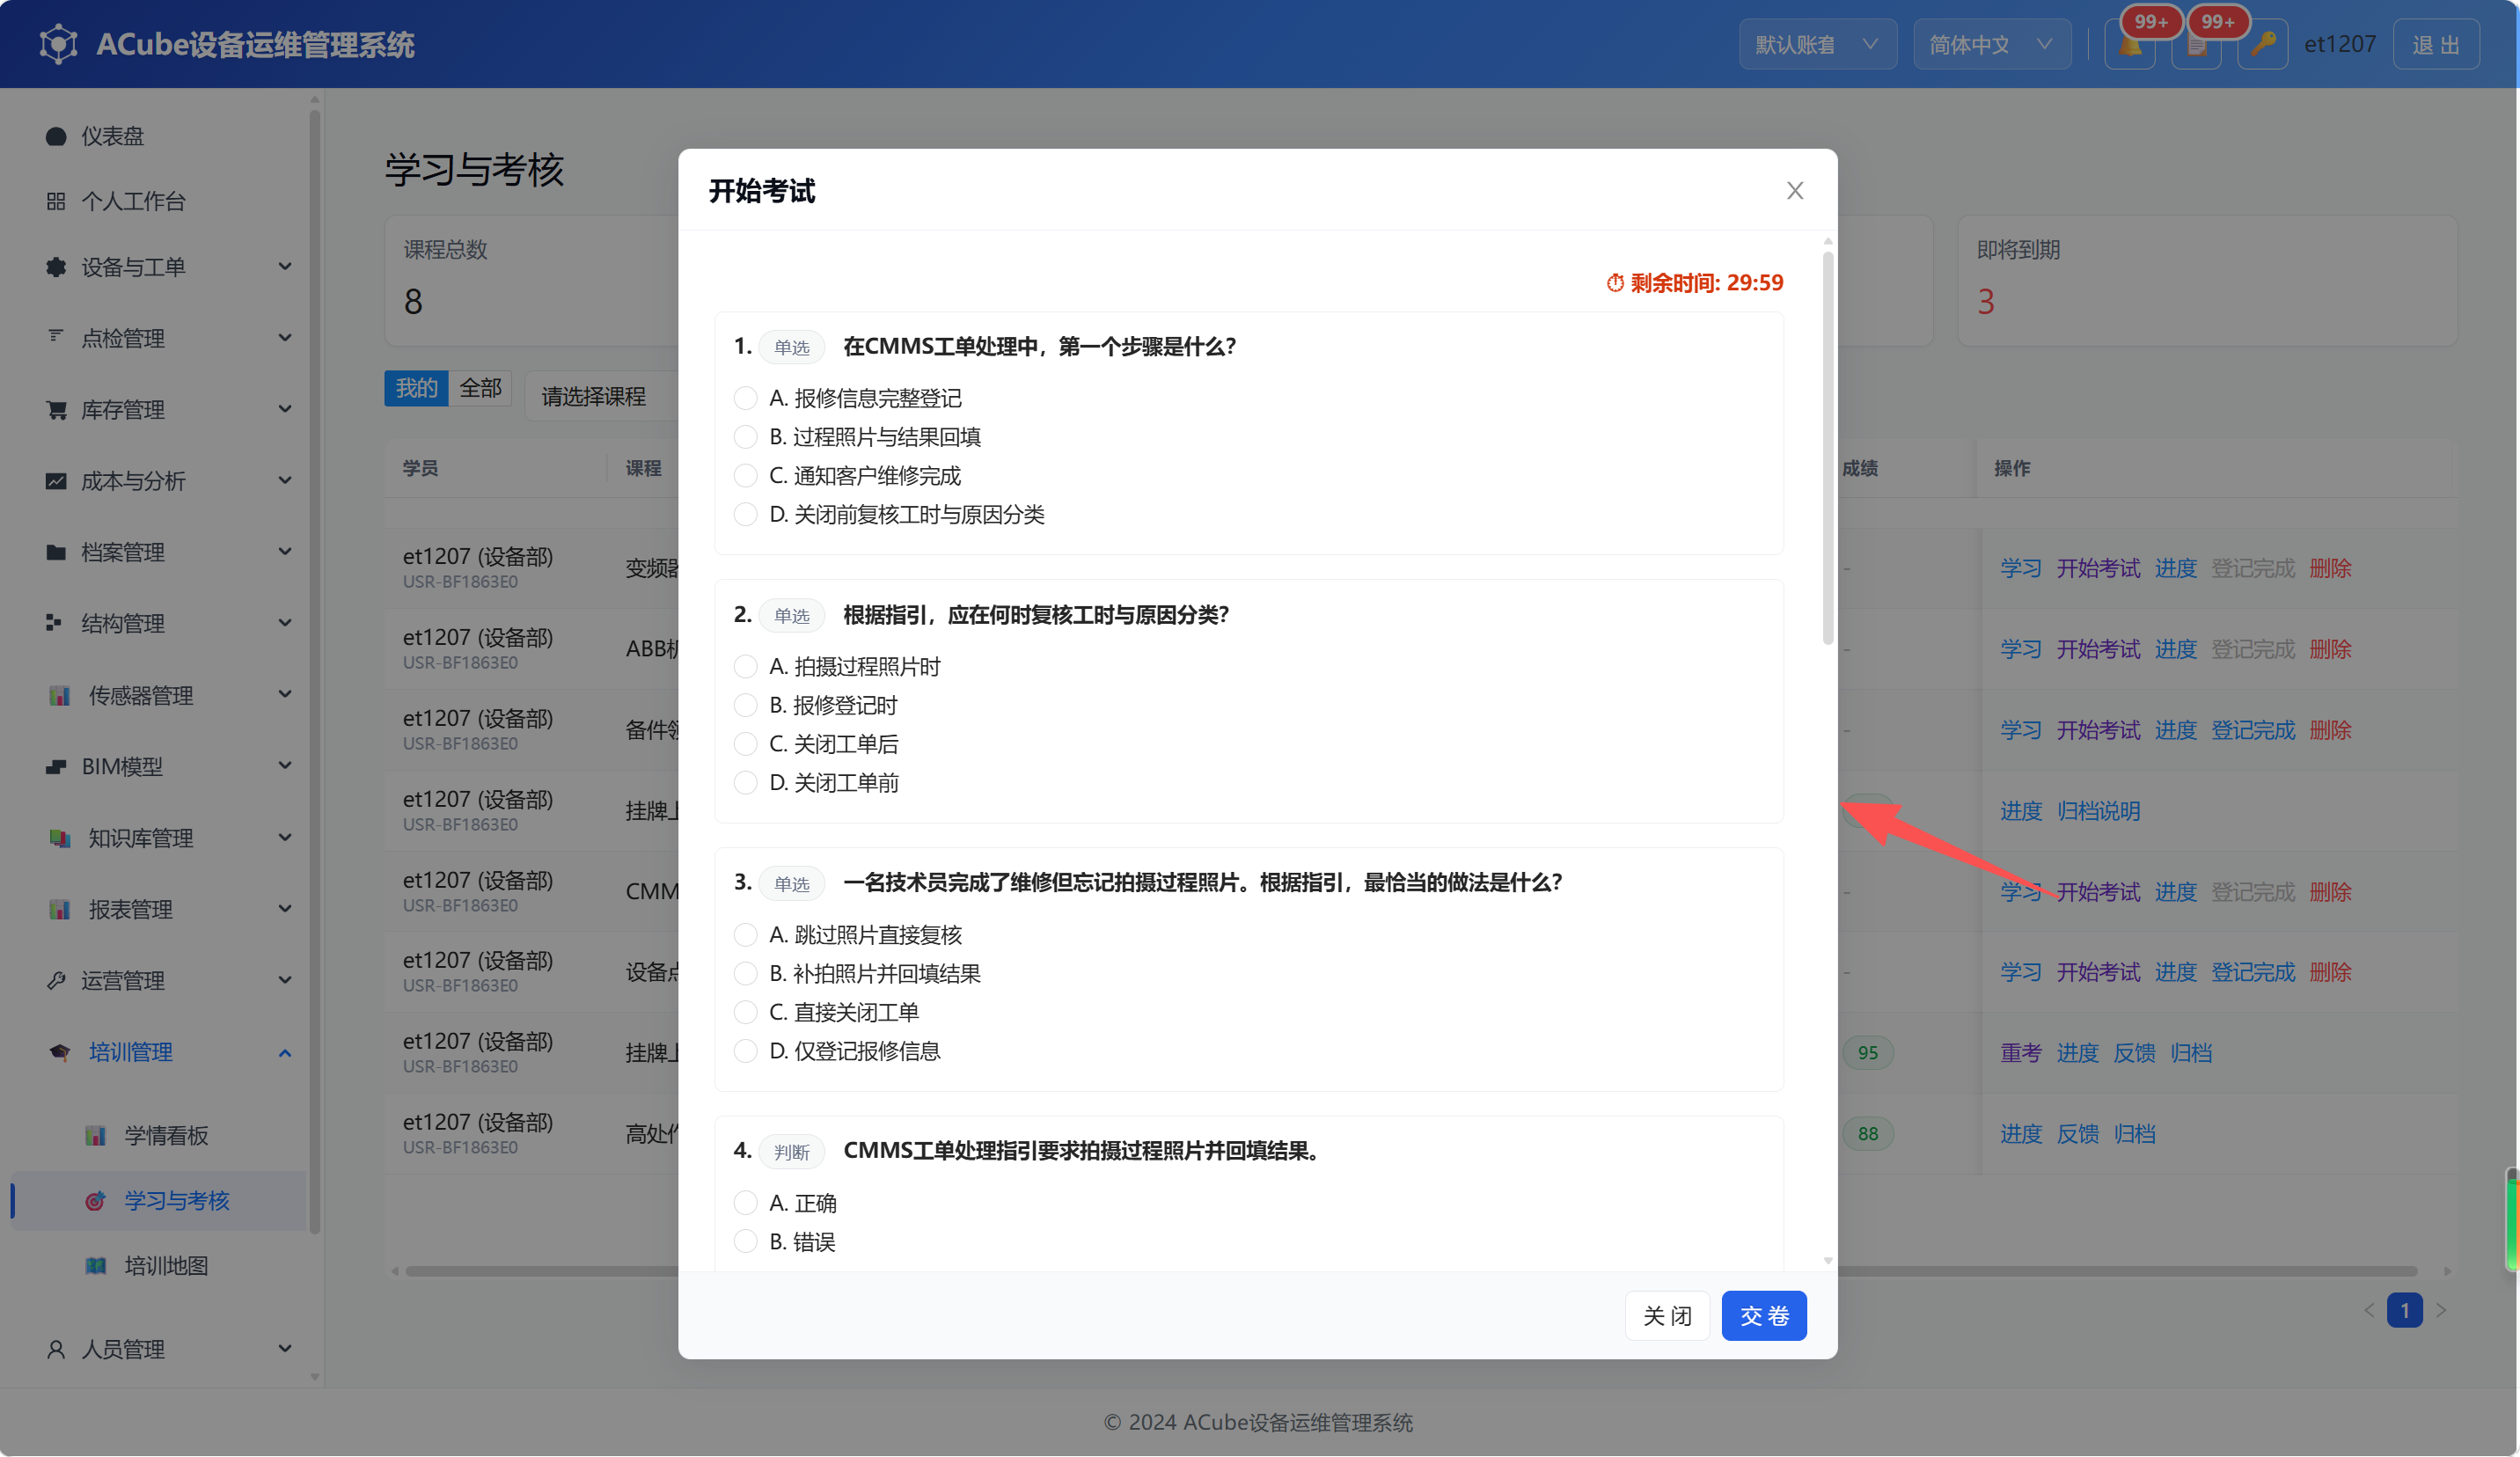This screenshot has height=1457, width=2520.
Task: Select option C 通知客户维修完成
Action: pos(746,476)
